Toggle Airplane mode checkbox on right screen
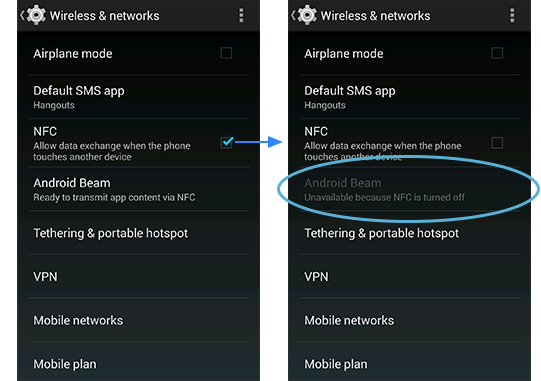This screenshot has height=381, width=541. pos(497,53)
